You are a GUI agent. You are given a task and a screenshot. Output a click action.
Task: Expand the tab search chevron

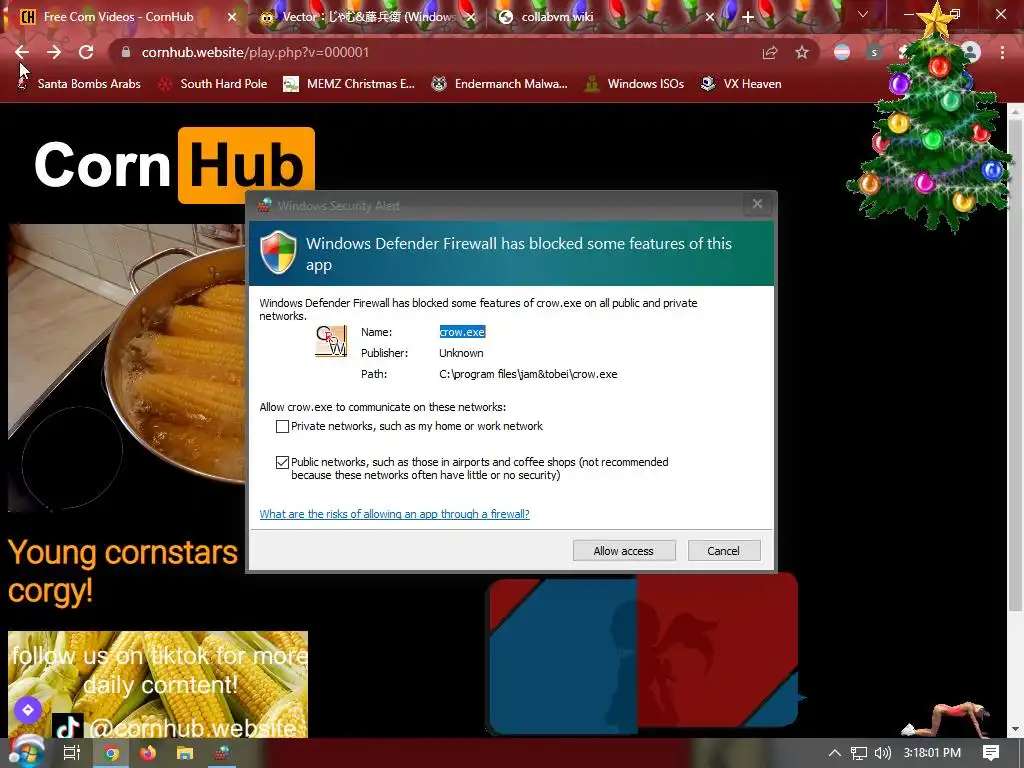coord(863,14)
